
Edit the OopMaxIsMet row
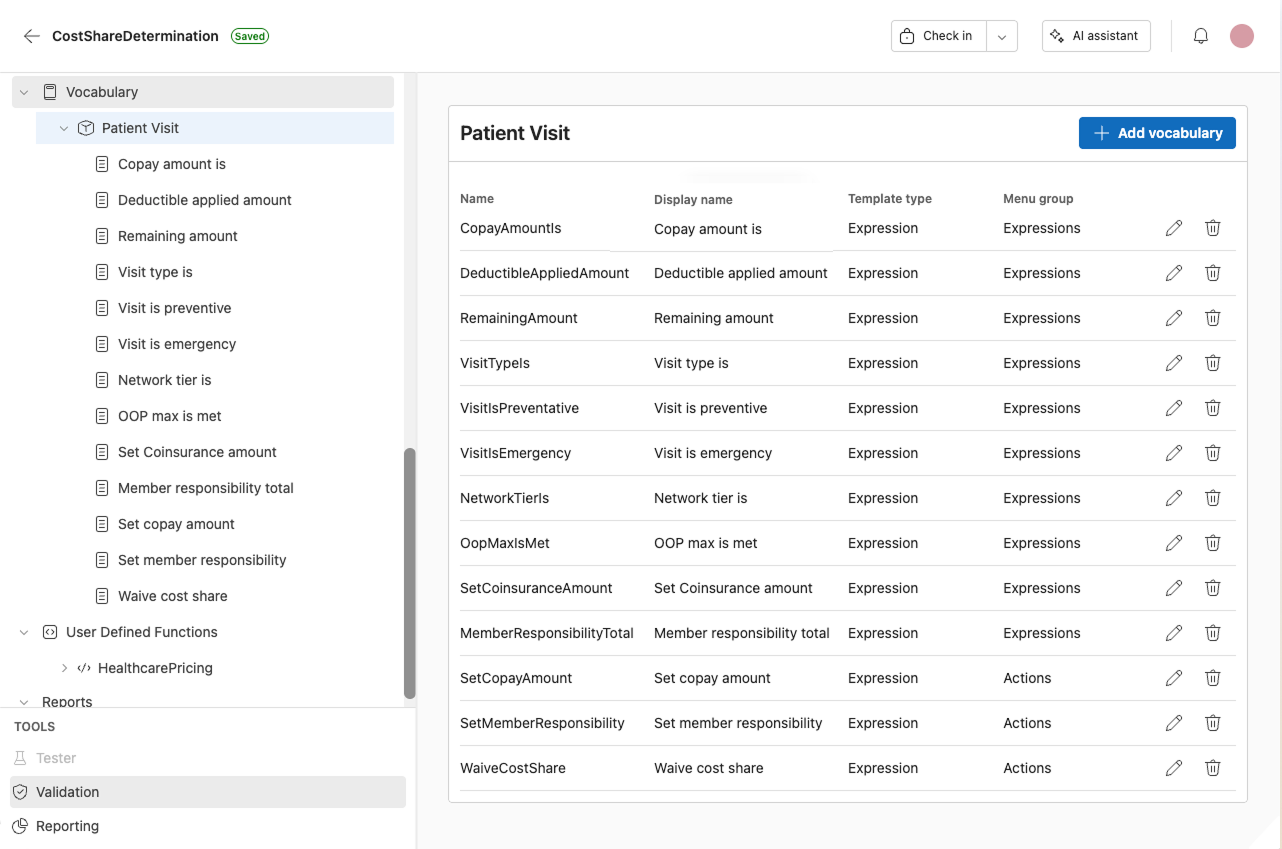[1174, 543]
